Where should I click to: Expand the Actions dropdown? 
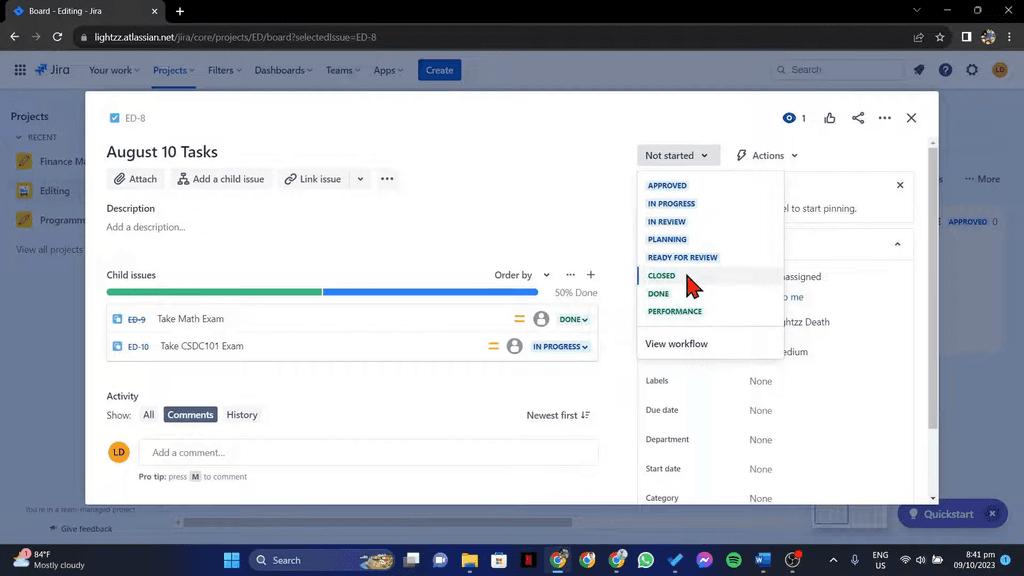coord(766,155)
